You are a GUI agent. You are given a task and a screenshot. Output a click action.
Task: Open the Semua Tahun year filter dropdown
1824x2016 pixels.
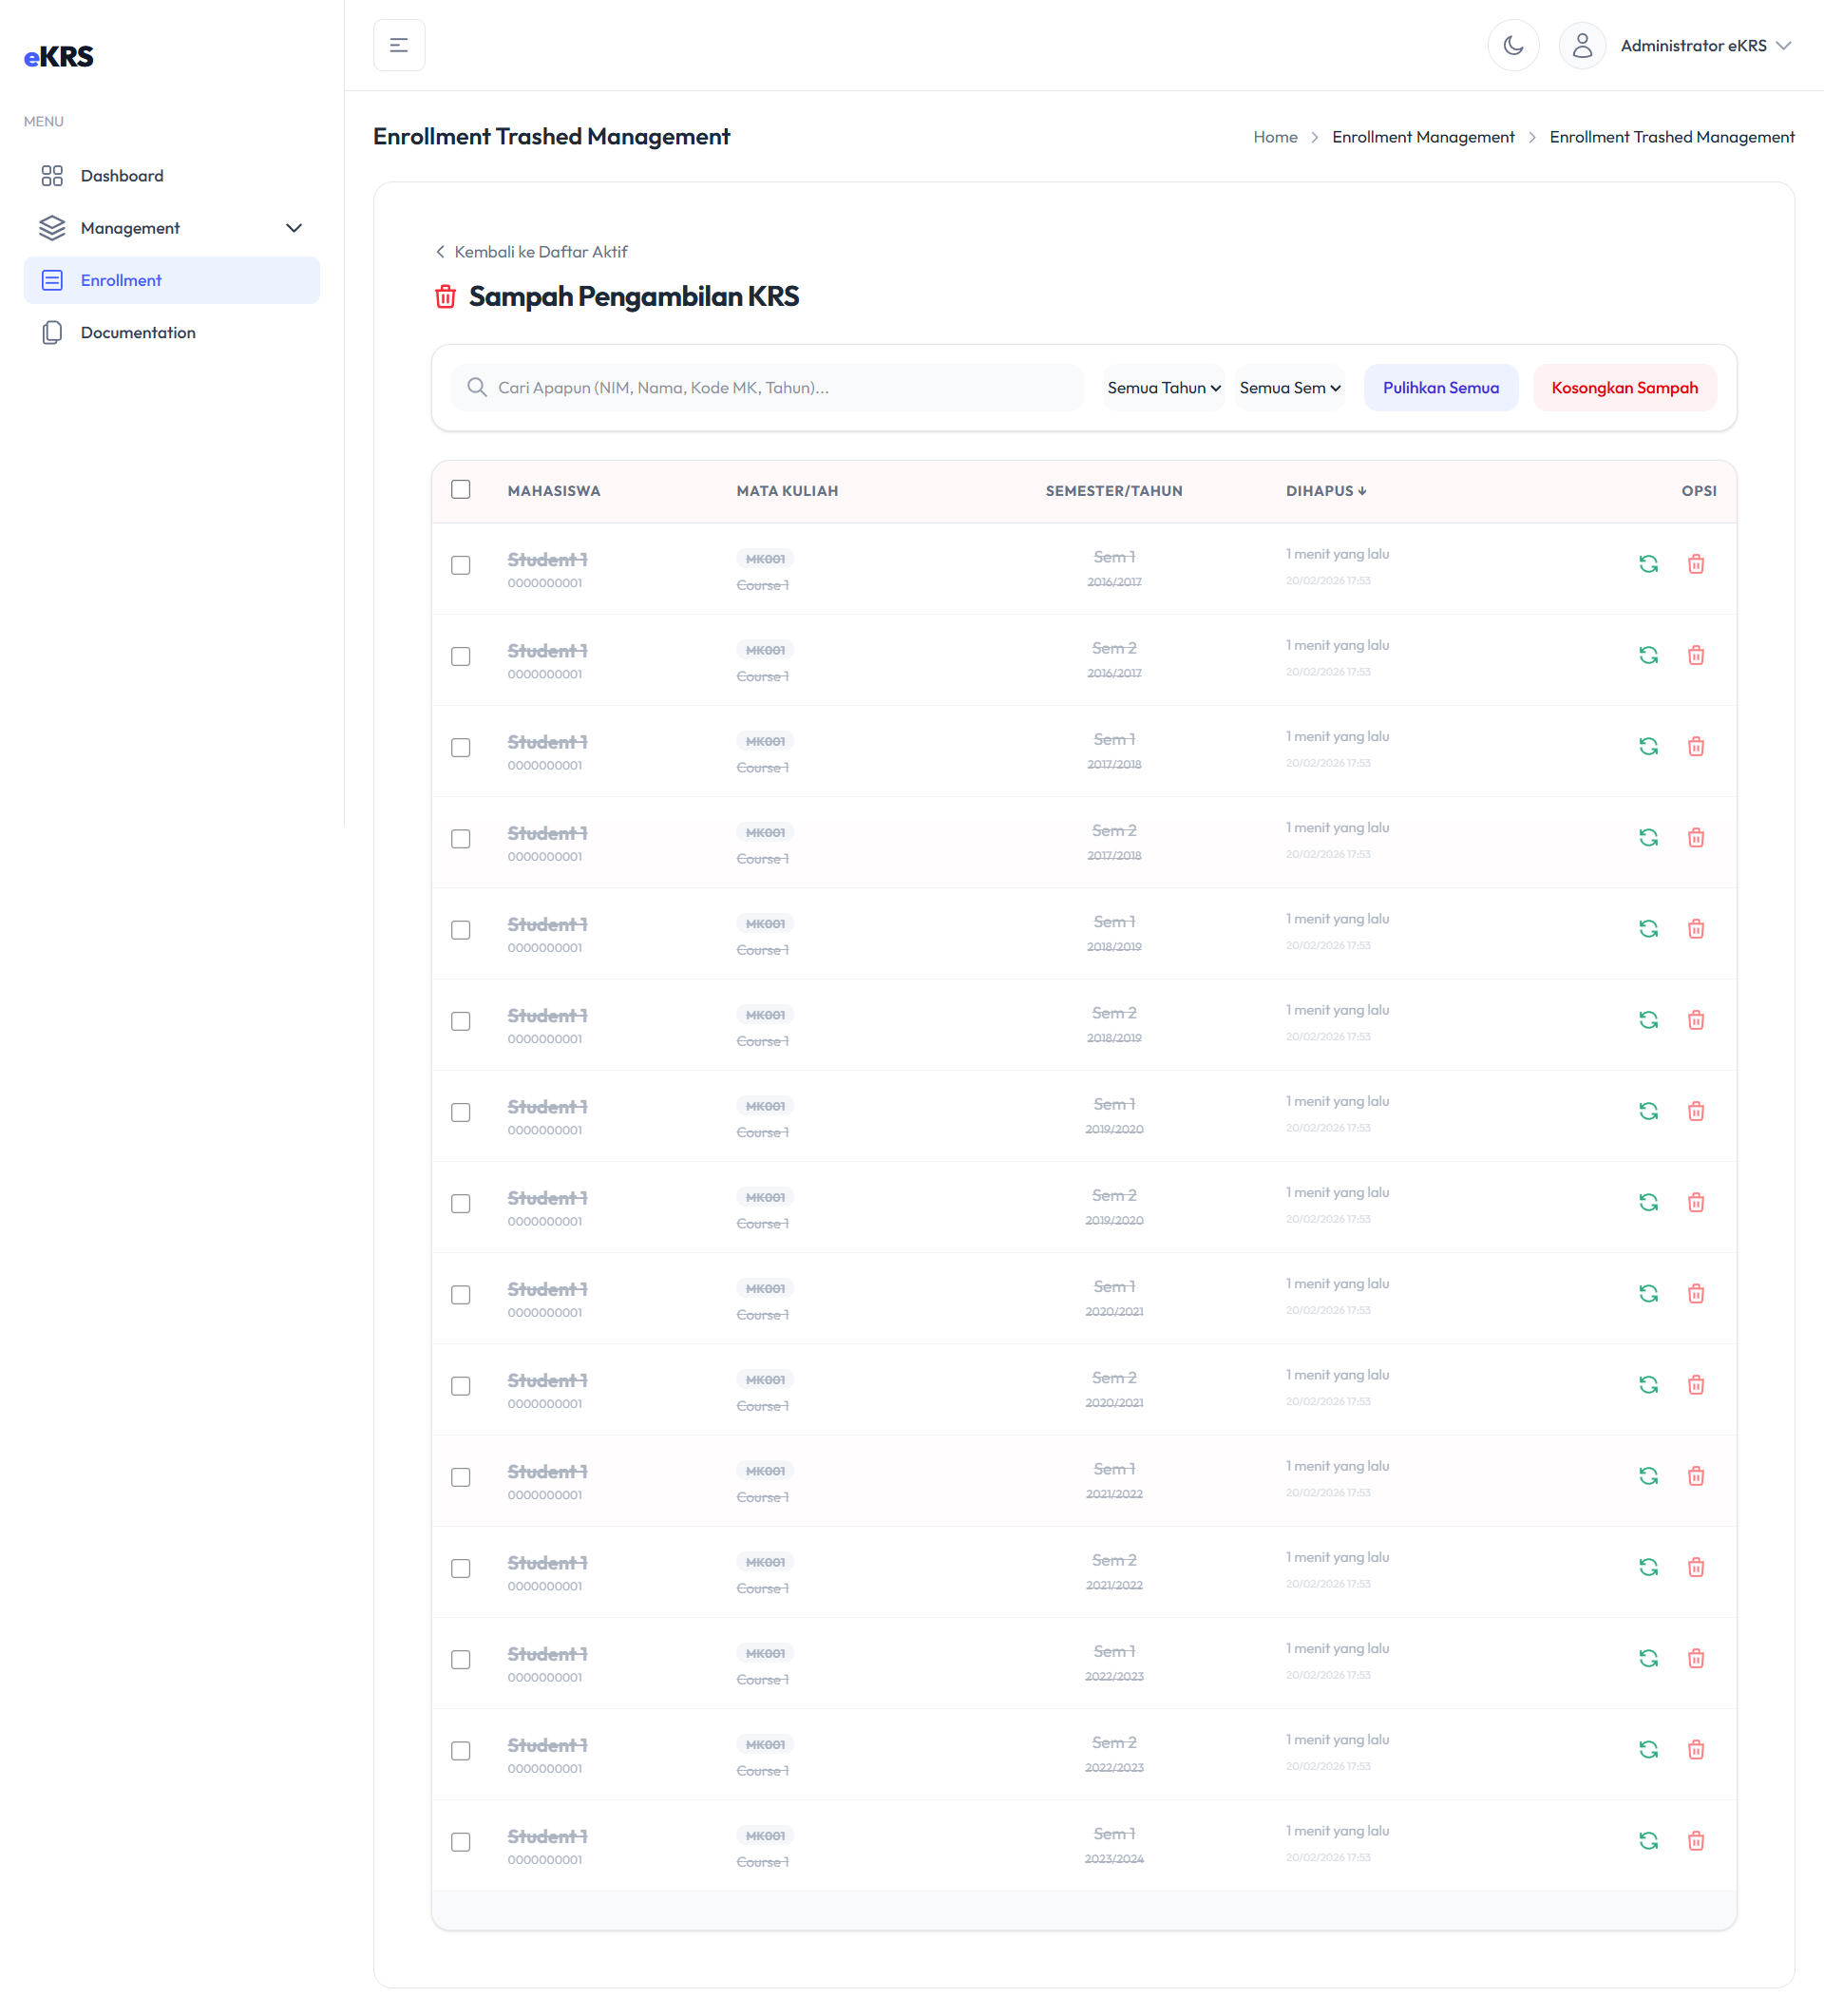click(1164, 388)
